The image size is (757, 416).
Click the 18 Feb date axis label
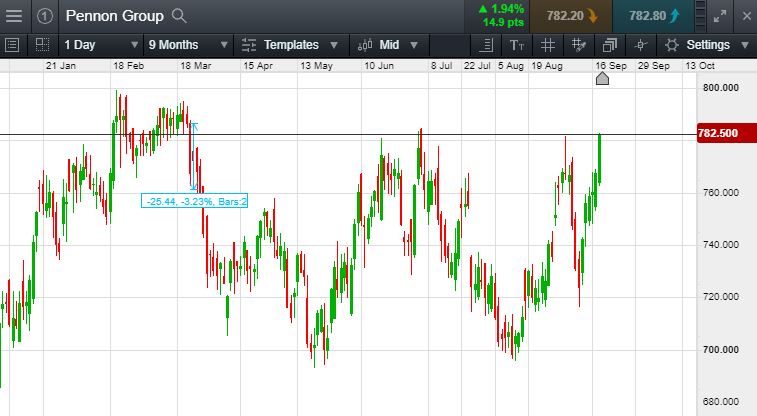128,66
